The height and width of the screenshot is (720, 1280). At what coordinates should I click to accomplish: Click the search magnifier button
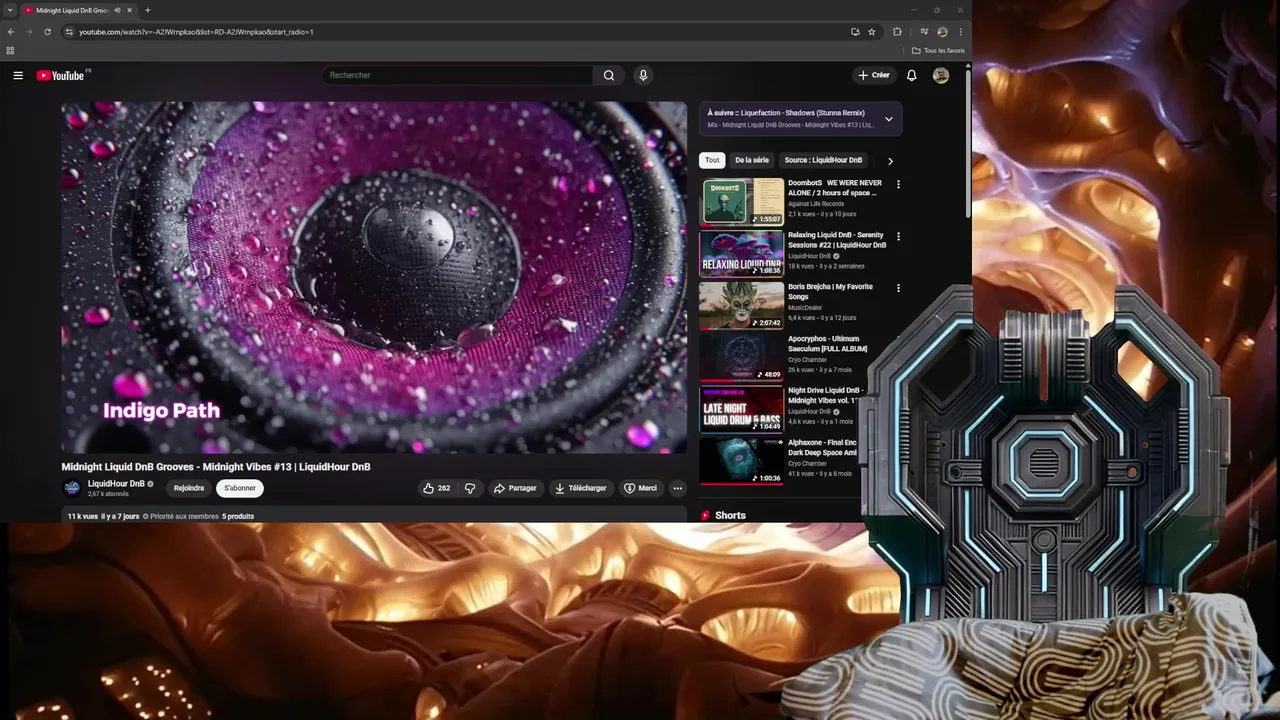coord(609,75)
